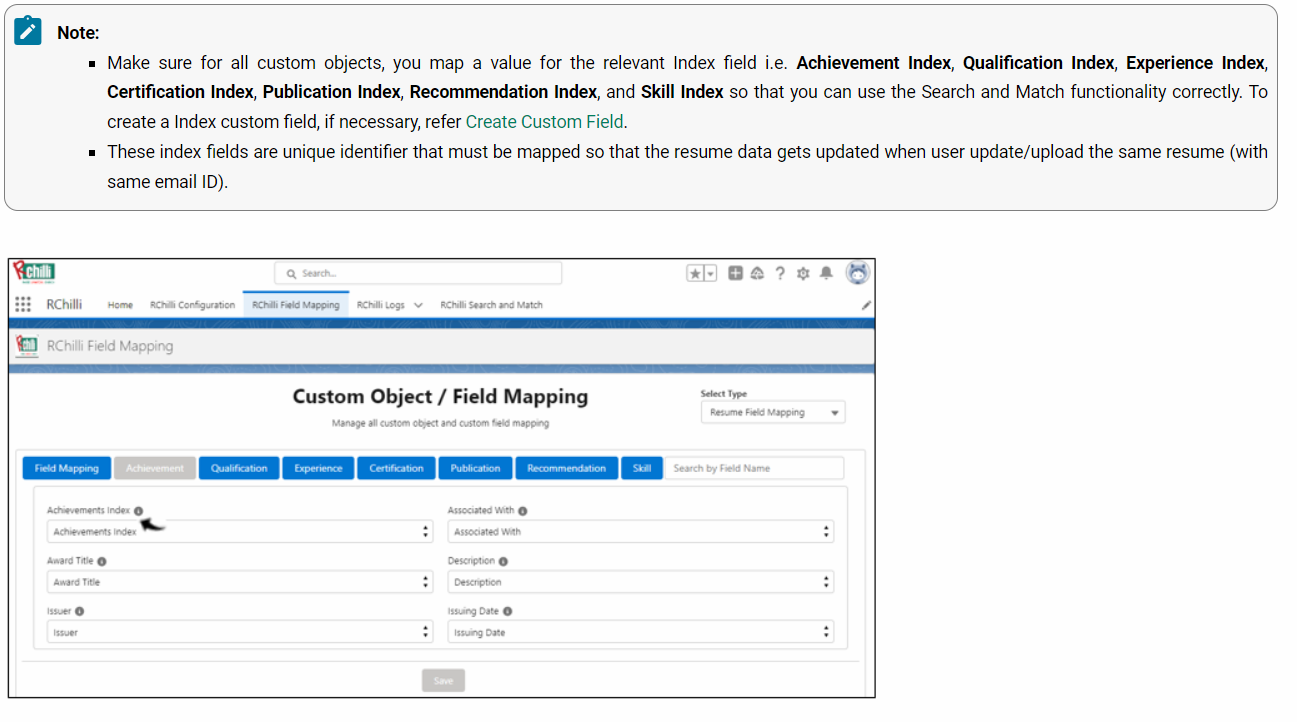Switch to the Experience section

coord(318,468)
